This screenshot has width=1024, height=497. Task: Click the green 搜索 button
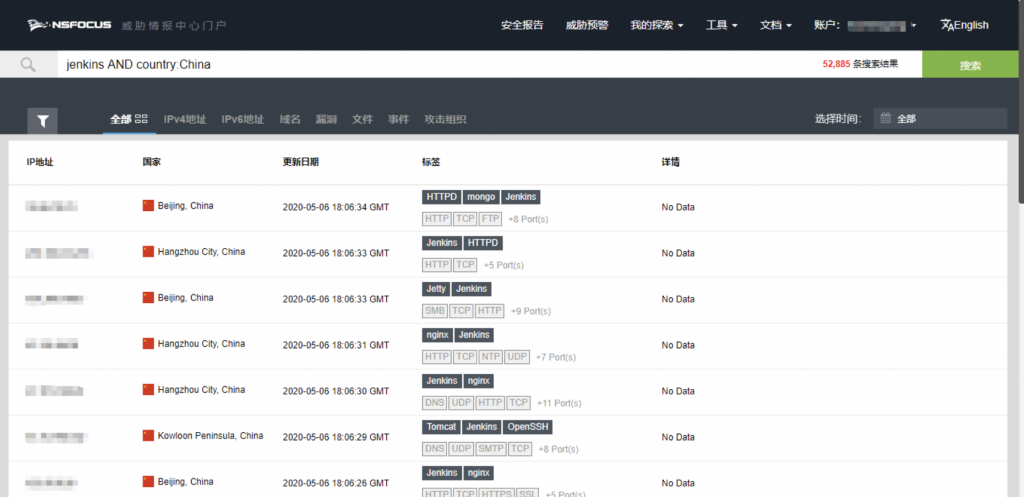(970, 65)
